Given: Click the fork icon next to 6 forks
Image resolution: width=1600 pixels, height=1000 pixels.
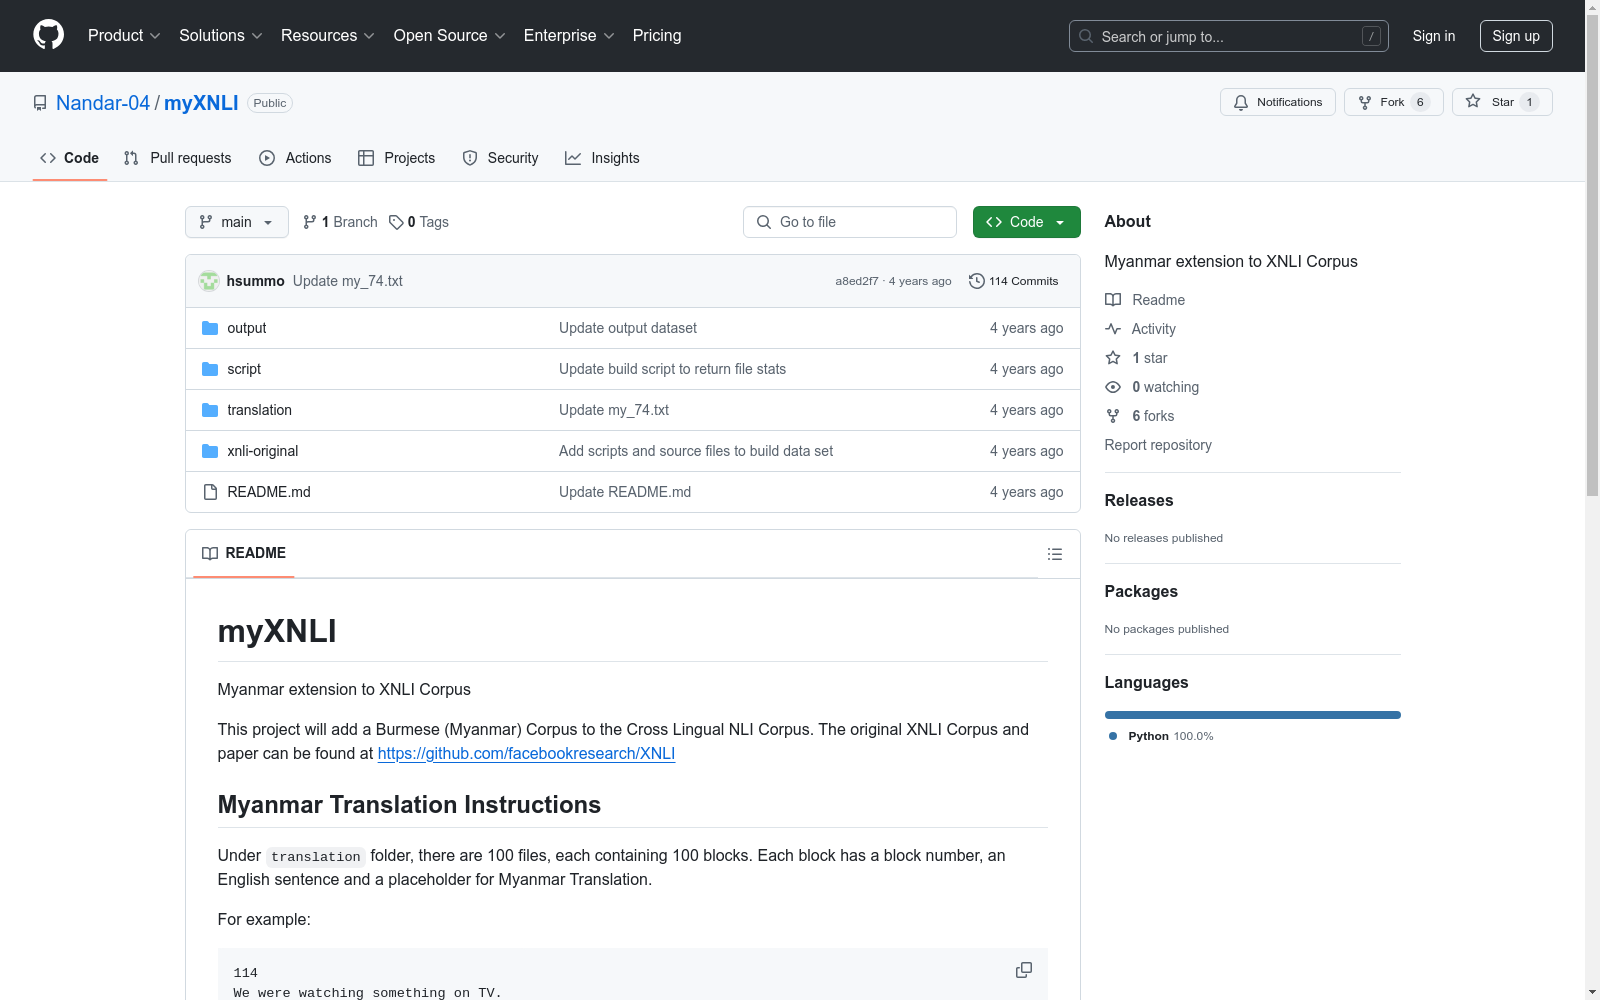Looking at the screenshot, I should (1113, 416).
